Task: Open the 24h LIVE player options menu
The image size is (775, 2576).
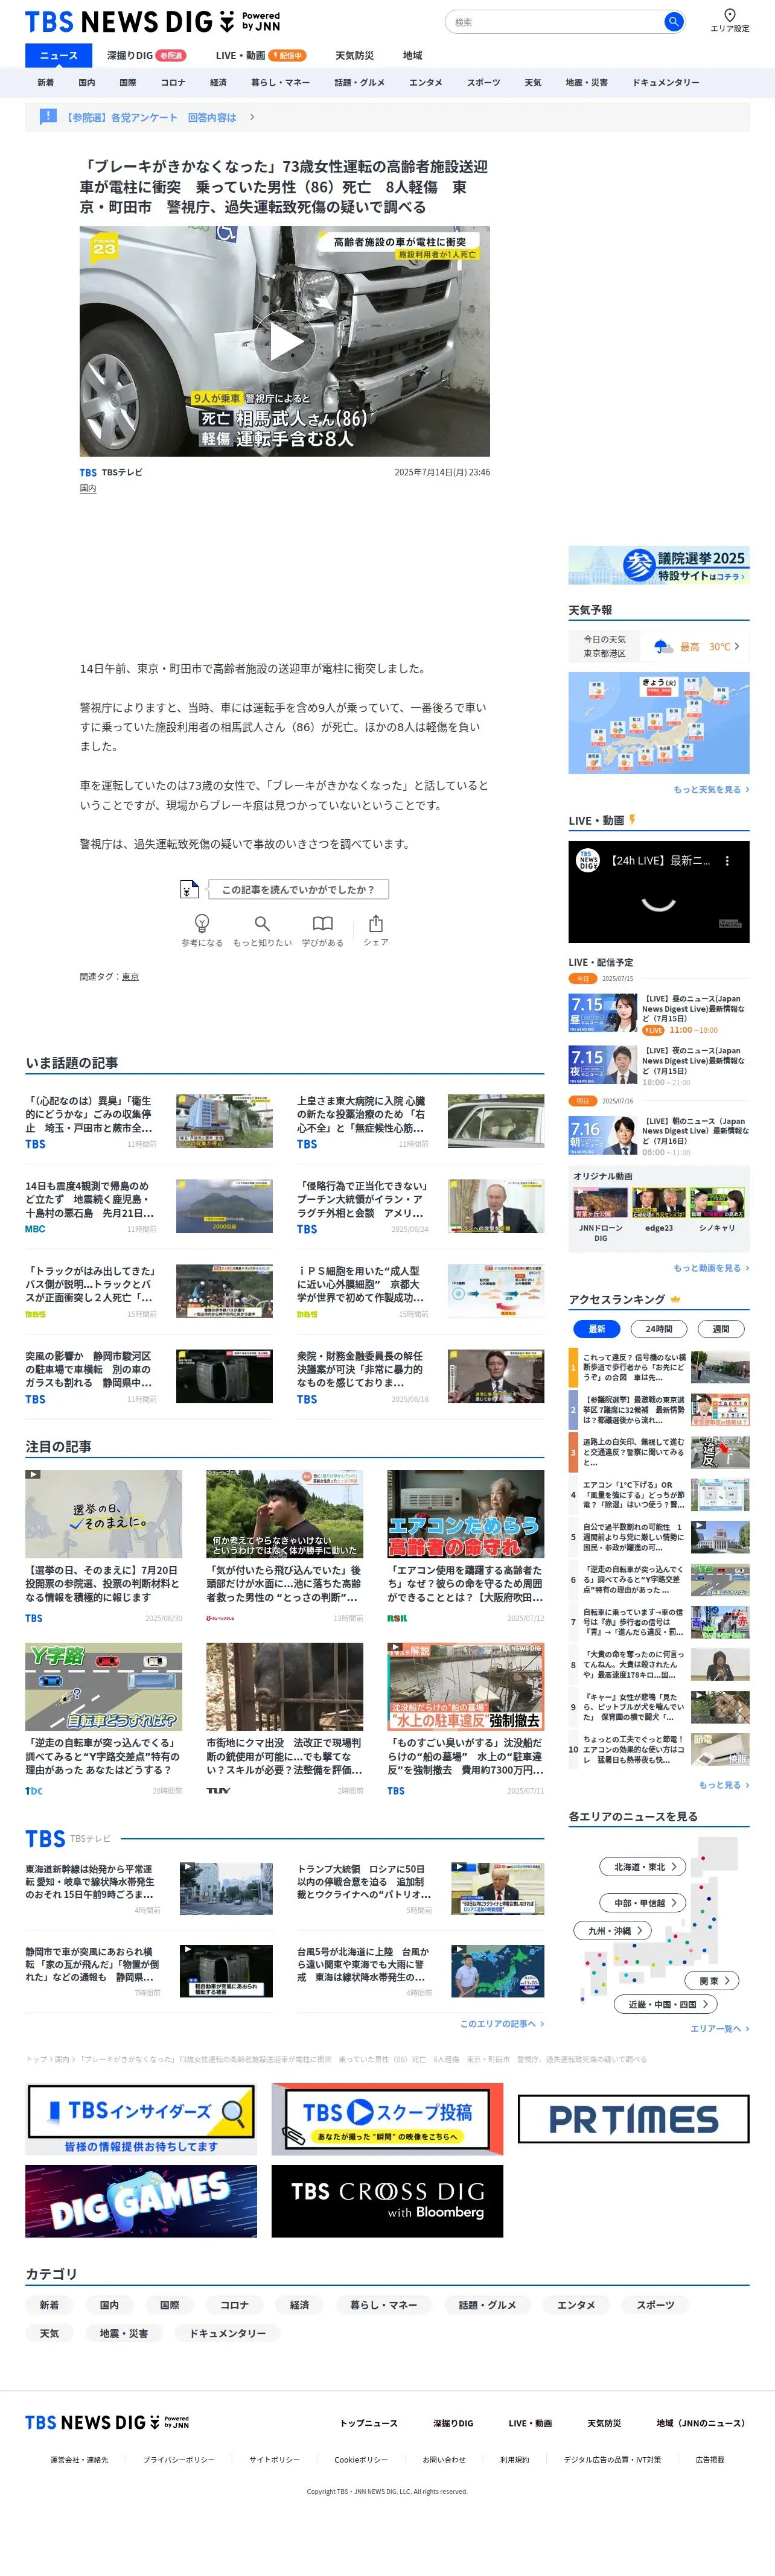Action: tap(727, 860)
